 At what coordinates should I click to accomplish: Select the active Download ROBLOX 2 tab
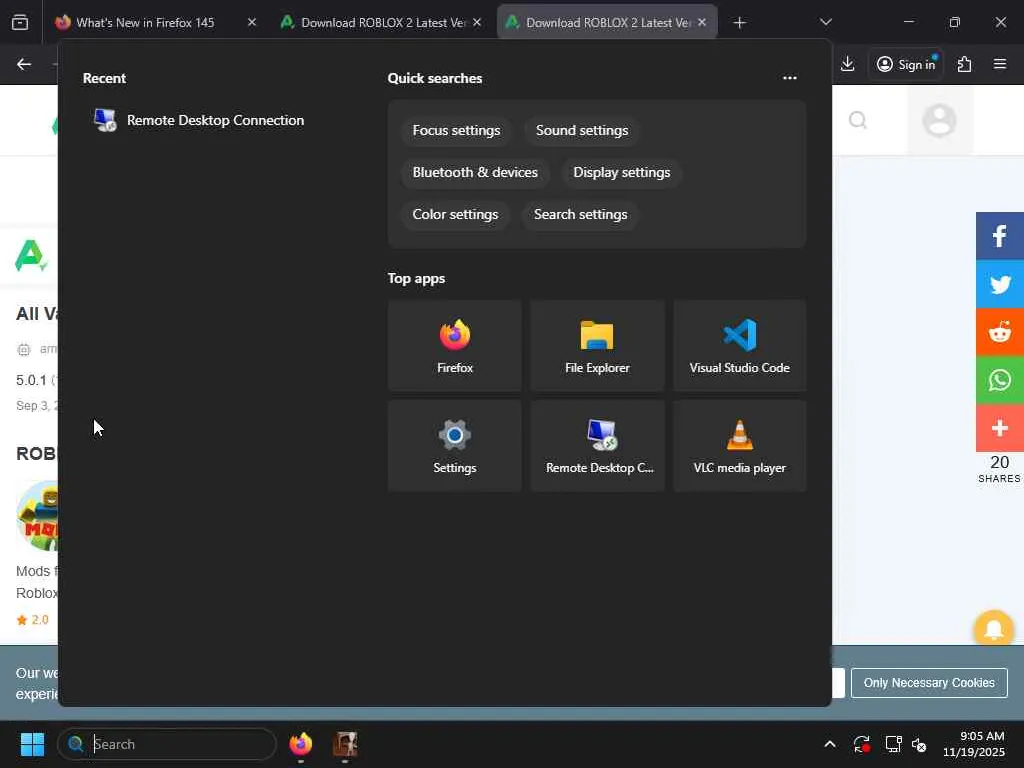pos(607,22)
